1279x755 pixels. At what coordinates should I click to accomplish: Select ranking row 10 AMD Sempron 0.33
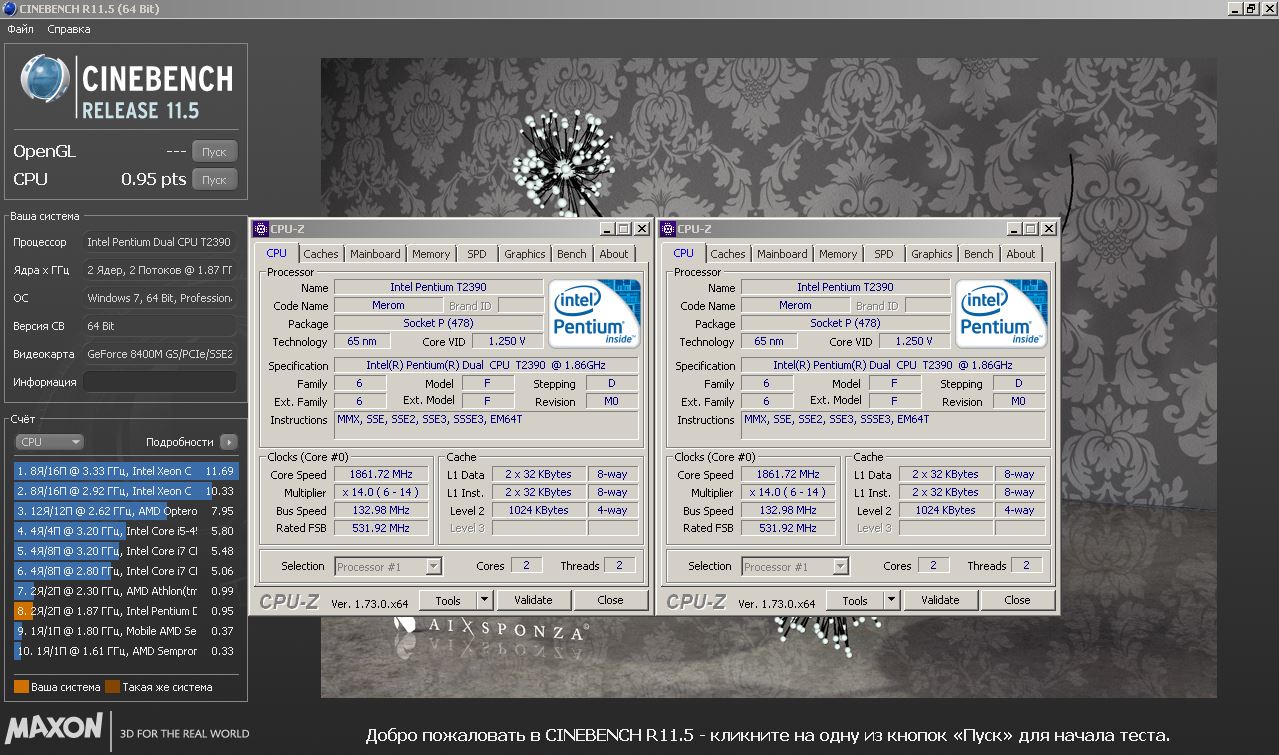point(125,651)
